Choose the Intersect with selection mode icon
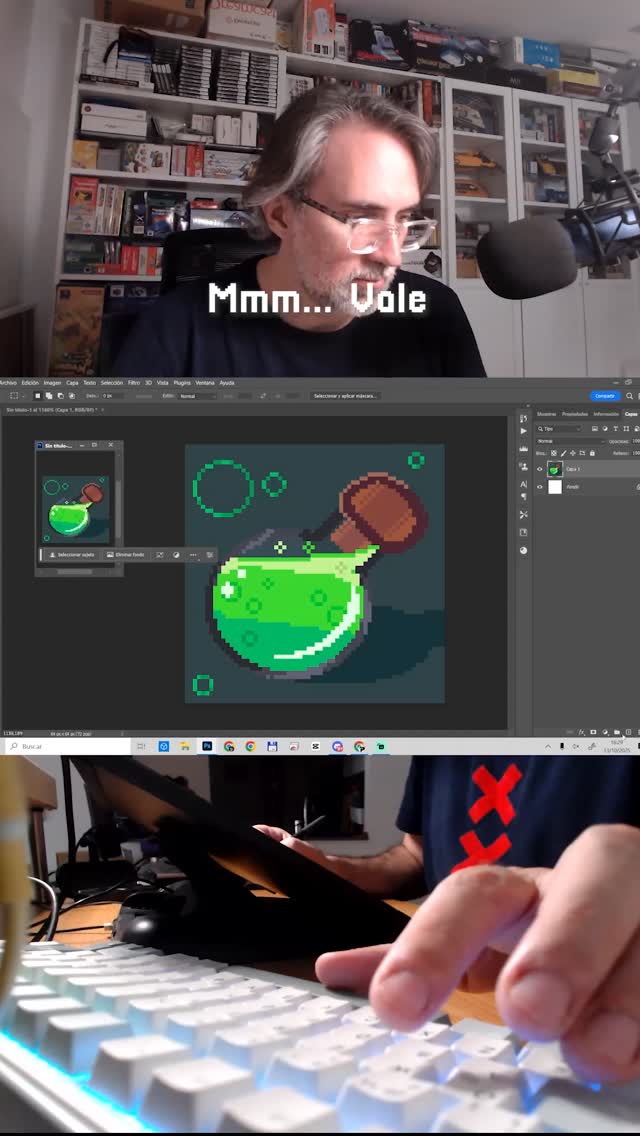Image resolution: width=640 pixels, height=1136 pixels. (72, 396)
